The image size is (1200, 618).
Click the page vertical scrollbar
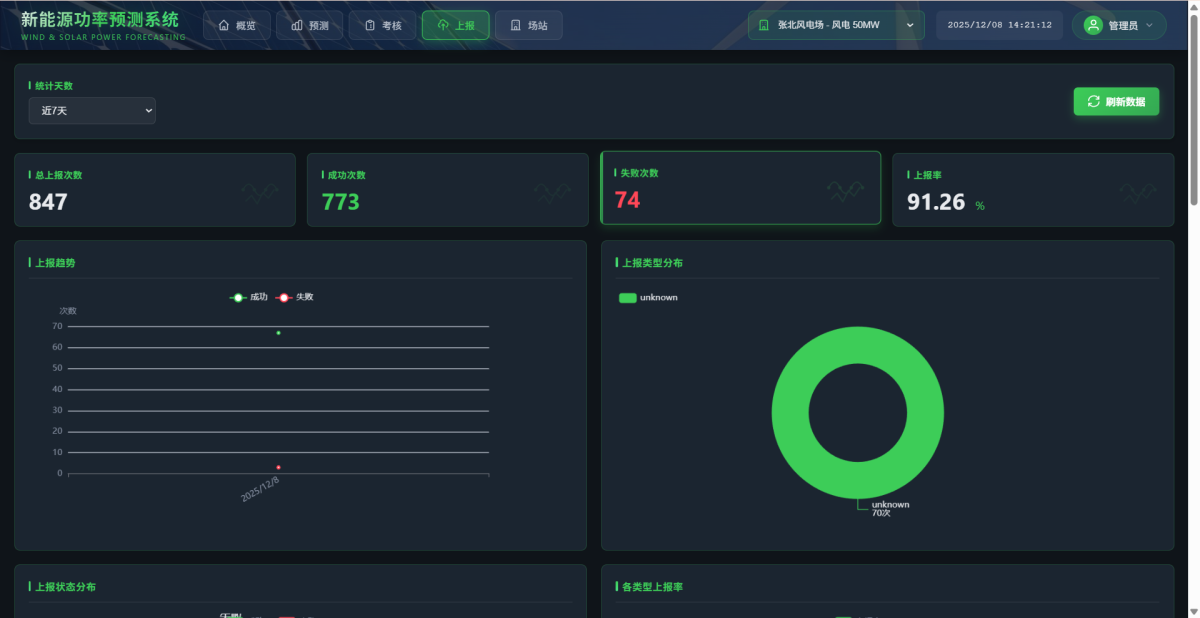[1193, 100]
